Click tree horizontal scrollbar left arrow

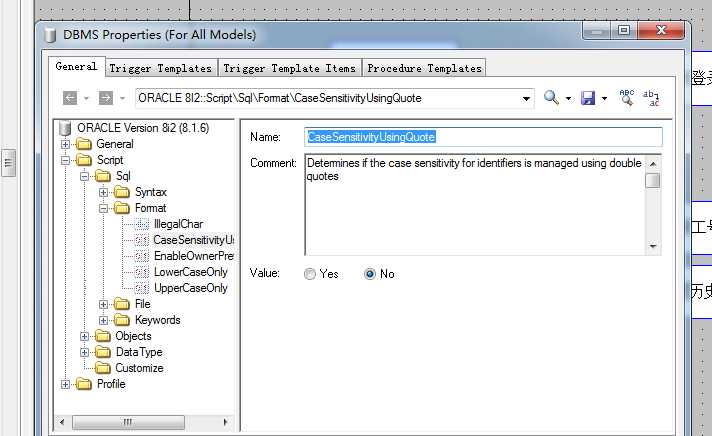[62, 422]
